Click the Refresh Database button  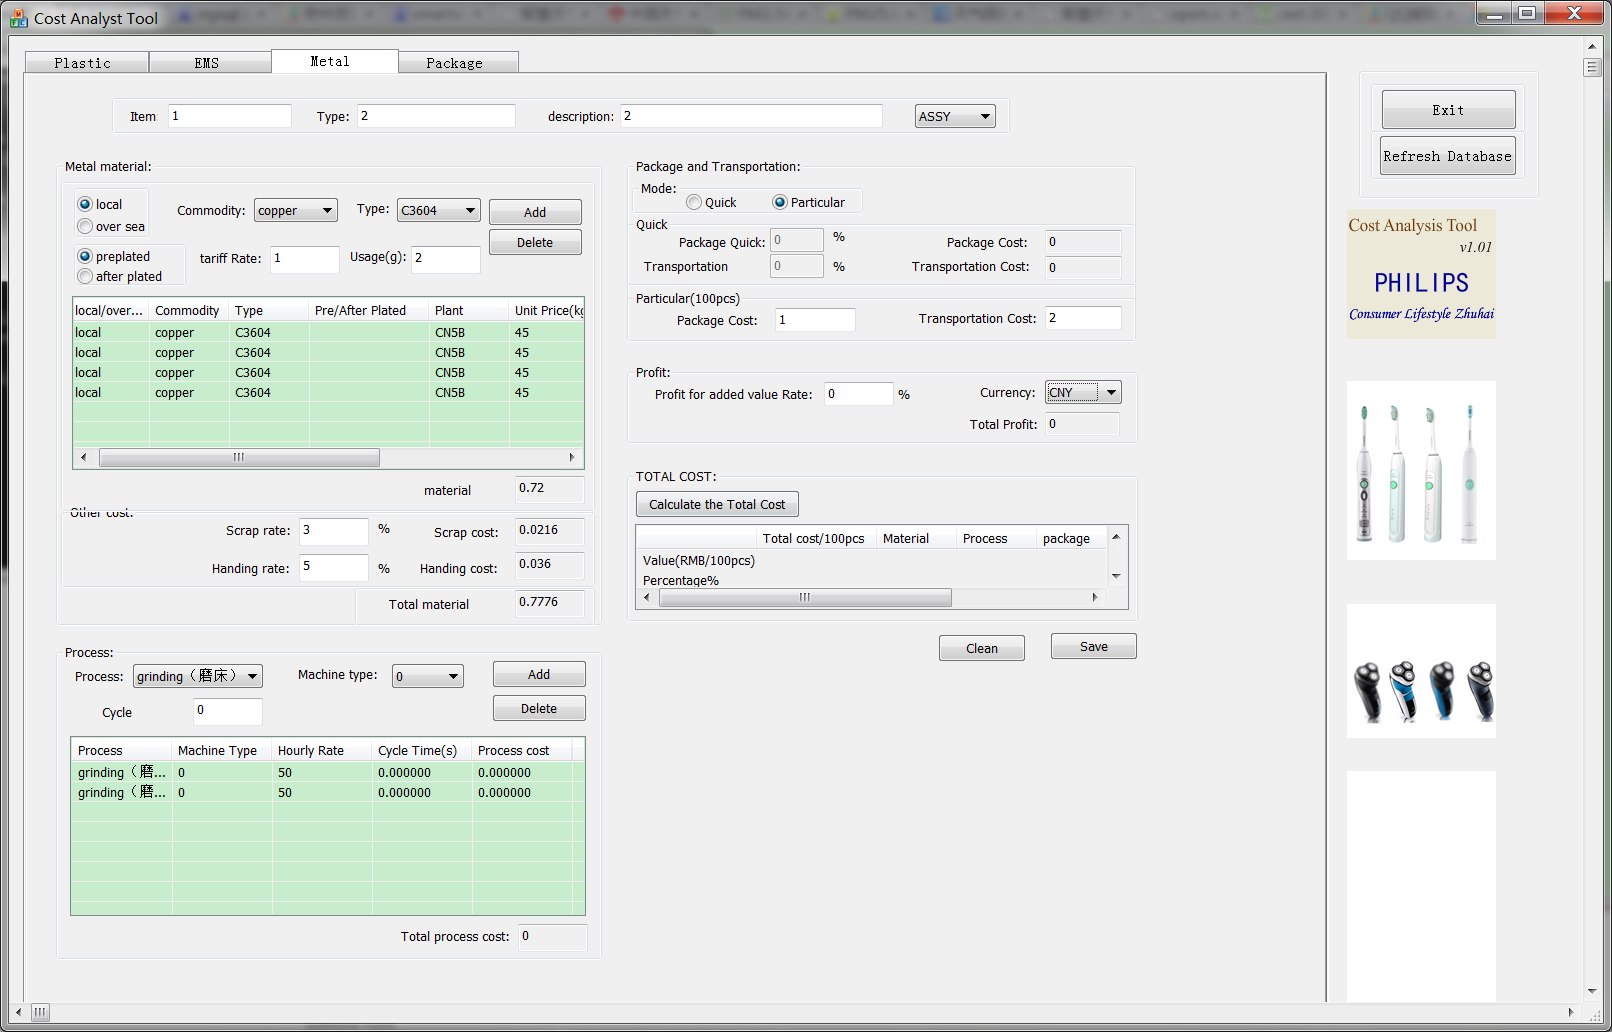(1448, 156)
